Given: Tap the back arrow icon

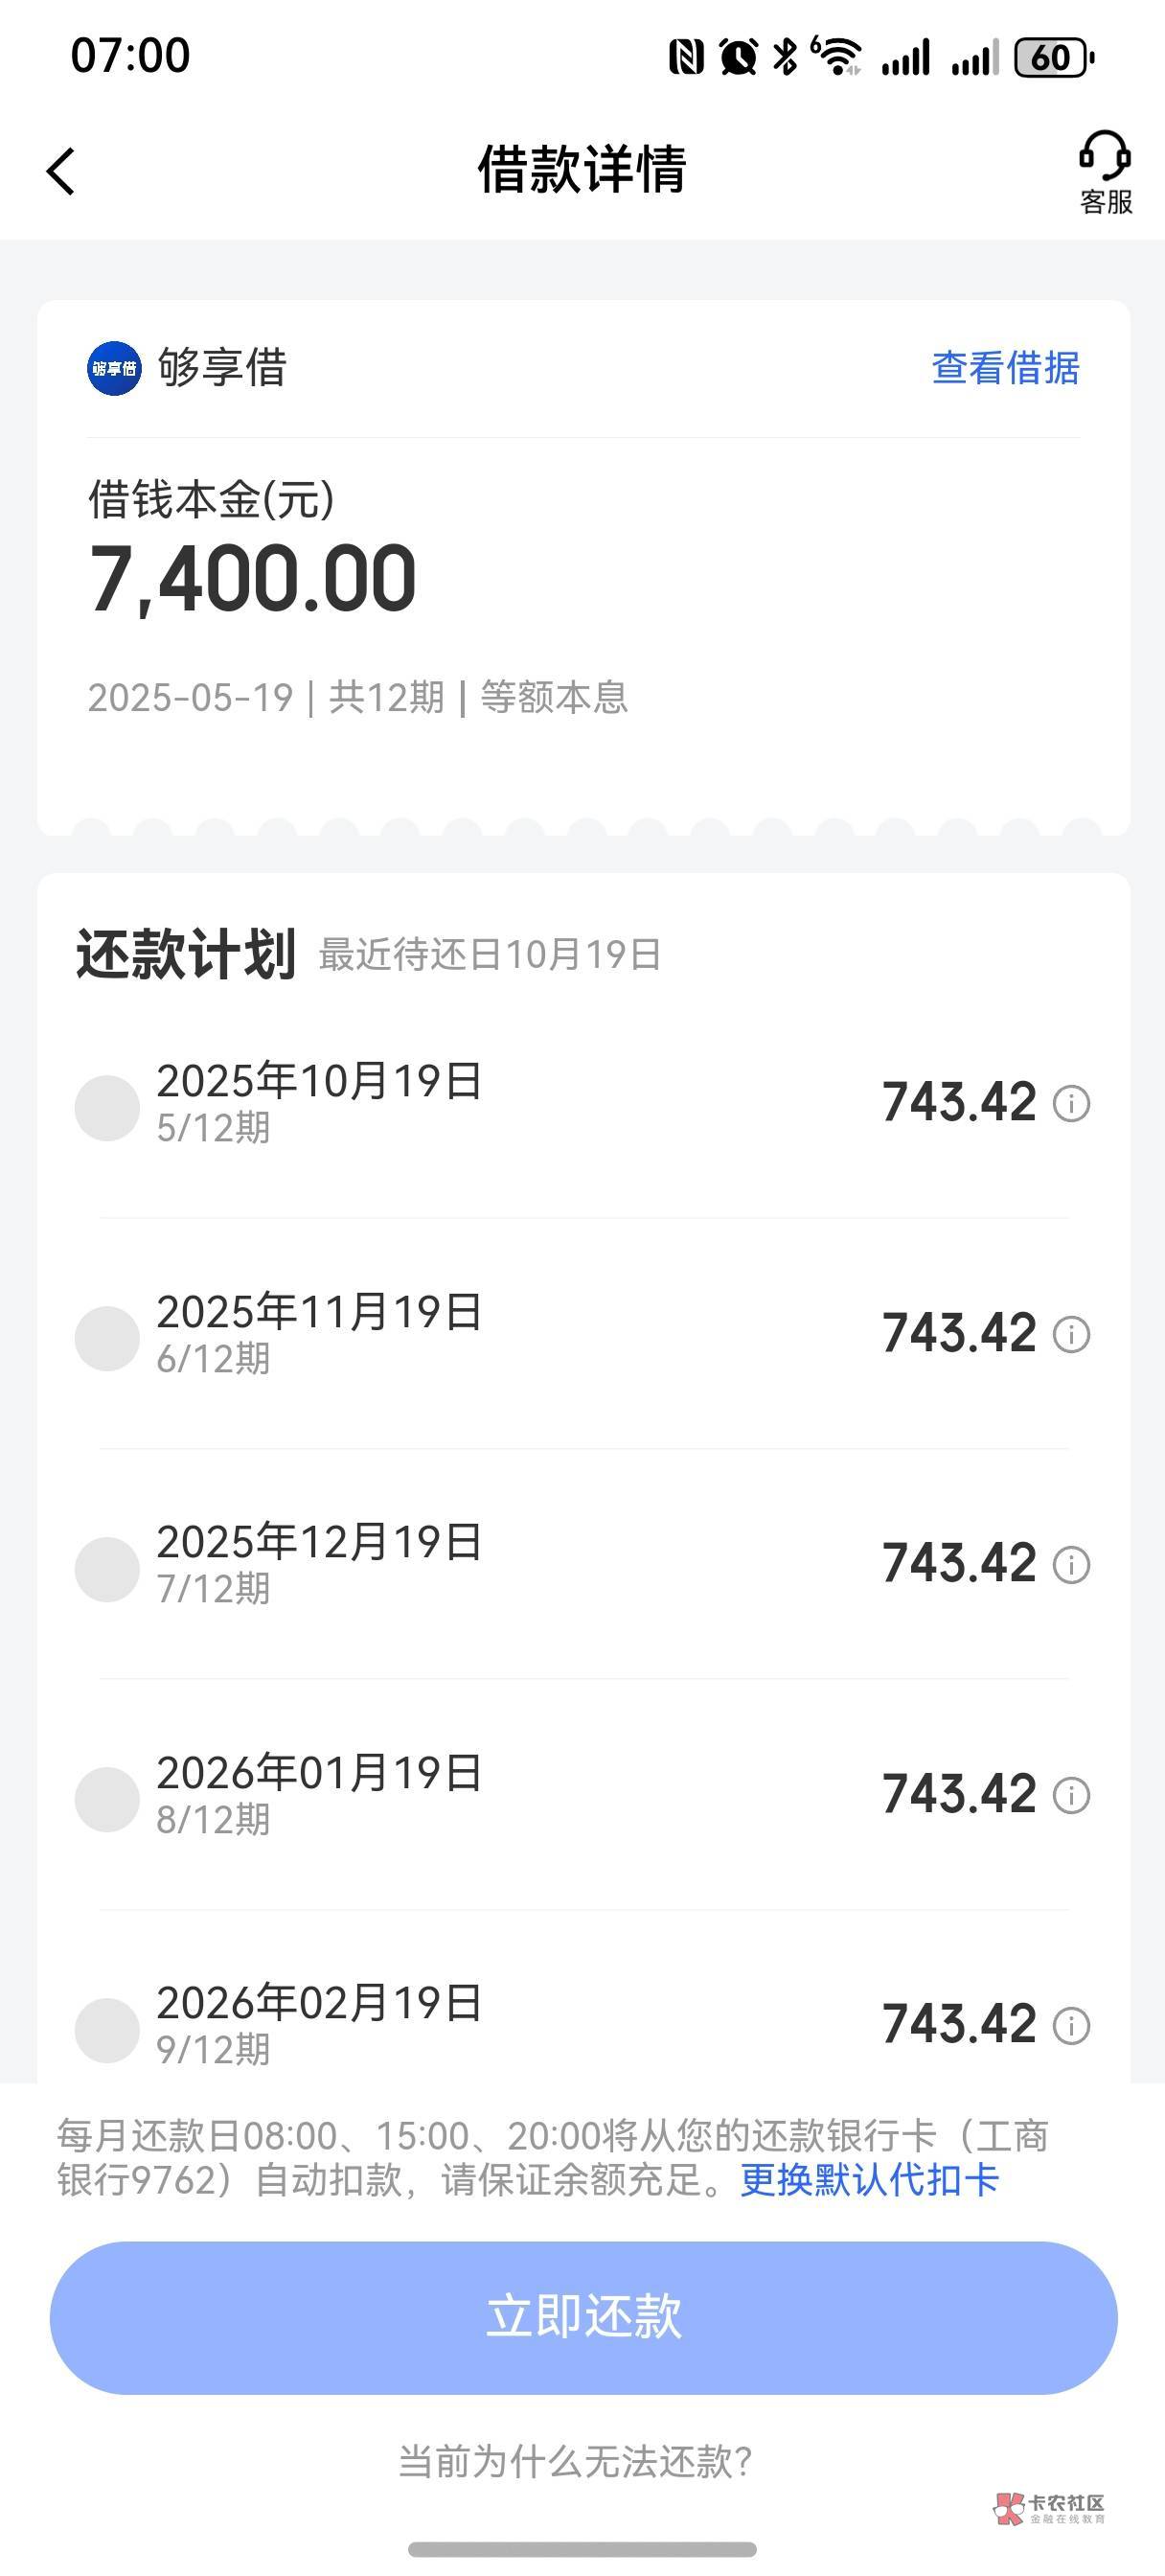Looking at the screenshot, I should coord(61,171).
